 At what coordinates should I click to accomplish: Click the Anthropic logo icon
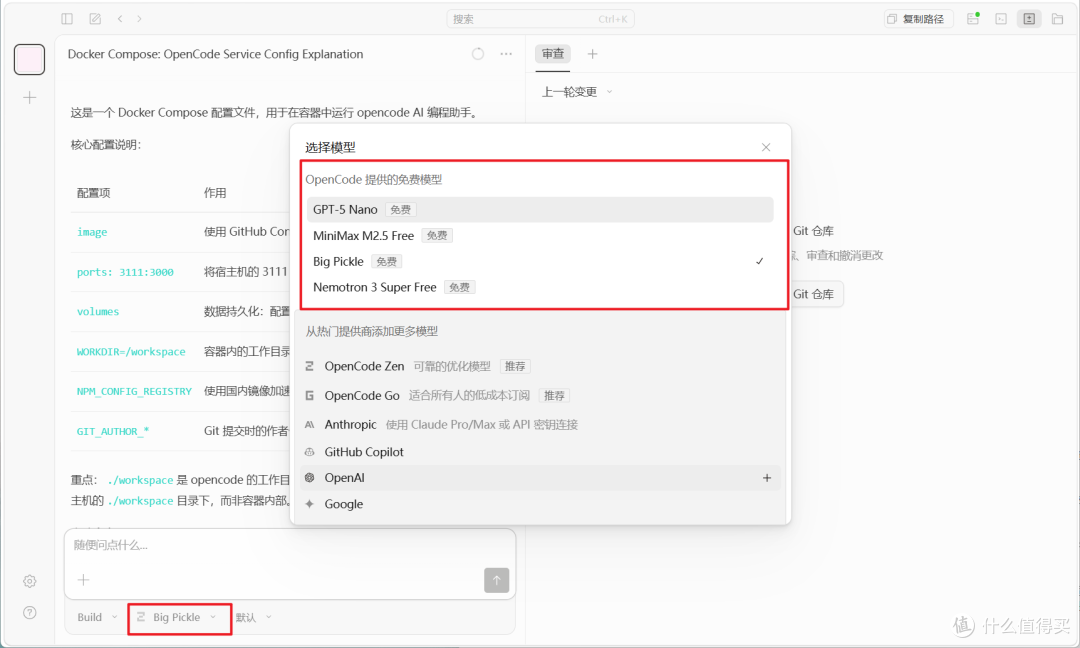click(x=309, y=424)
